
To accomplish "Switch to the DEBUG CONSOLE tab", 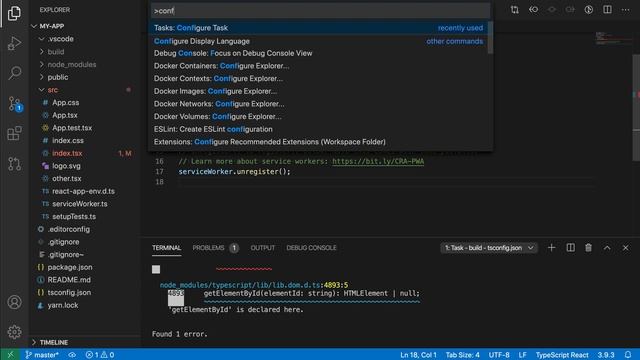I will tap(311, 248).
